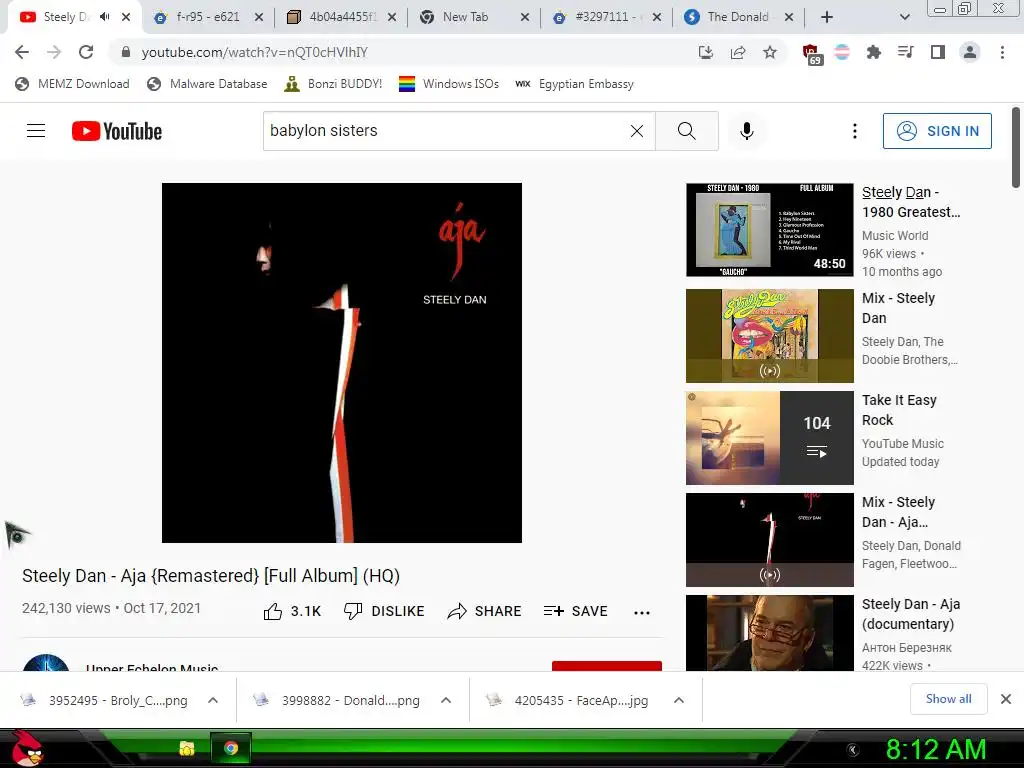
Task: Close the downloads bar
Action: [x=1006, y=699]
